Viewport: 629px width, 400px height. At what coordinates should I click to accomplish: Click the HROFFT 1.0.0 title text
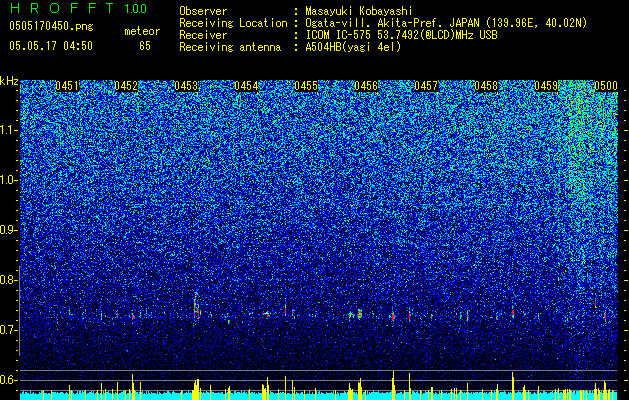pyautogui.click(x=78, y=8)
